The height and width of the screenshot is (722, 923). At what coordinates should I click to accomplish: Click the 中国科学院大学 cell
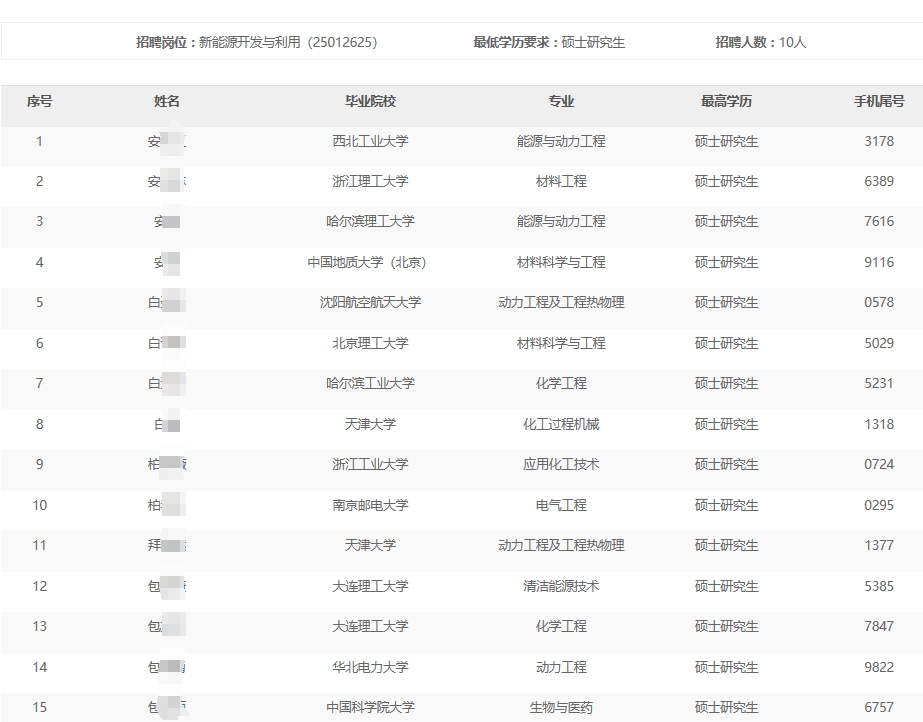[370, 707]
